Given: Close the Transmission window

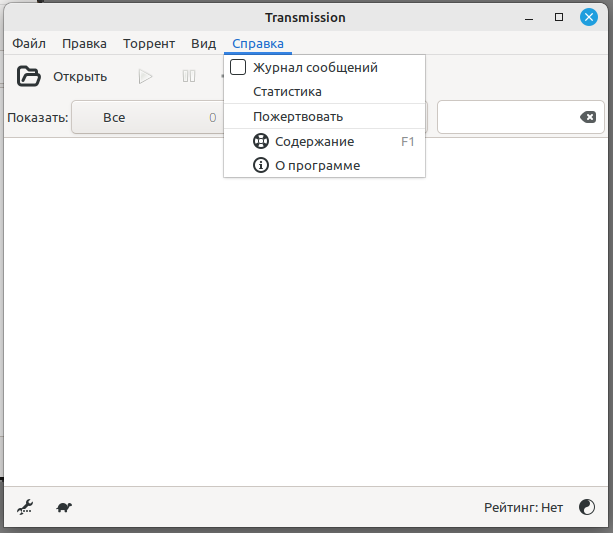Looking at the screenshot, I should tap(589, 17).
